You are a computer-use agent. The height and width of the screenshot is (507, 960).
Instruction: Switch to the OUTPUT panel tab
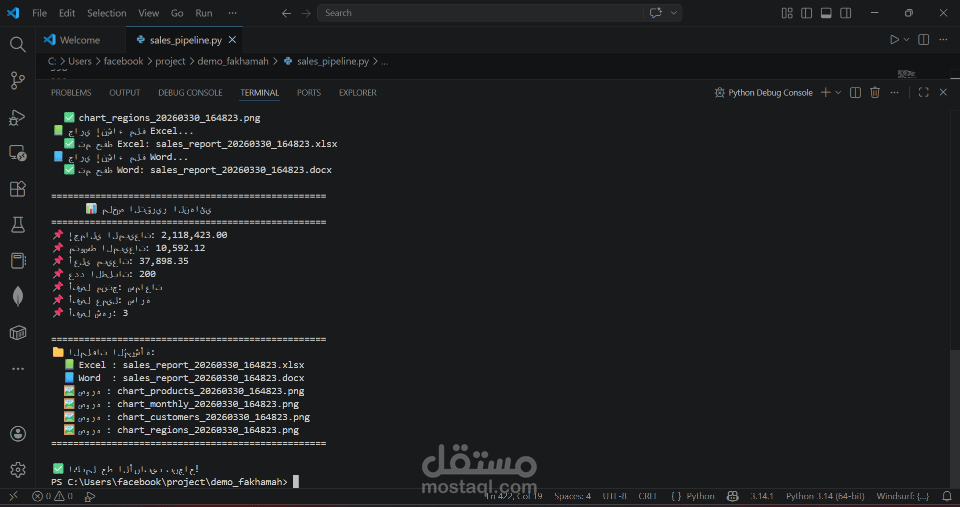click(124, 92)
